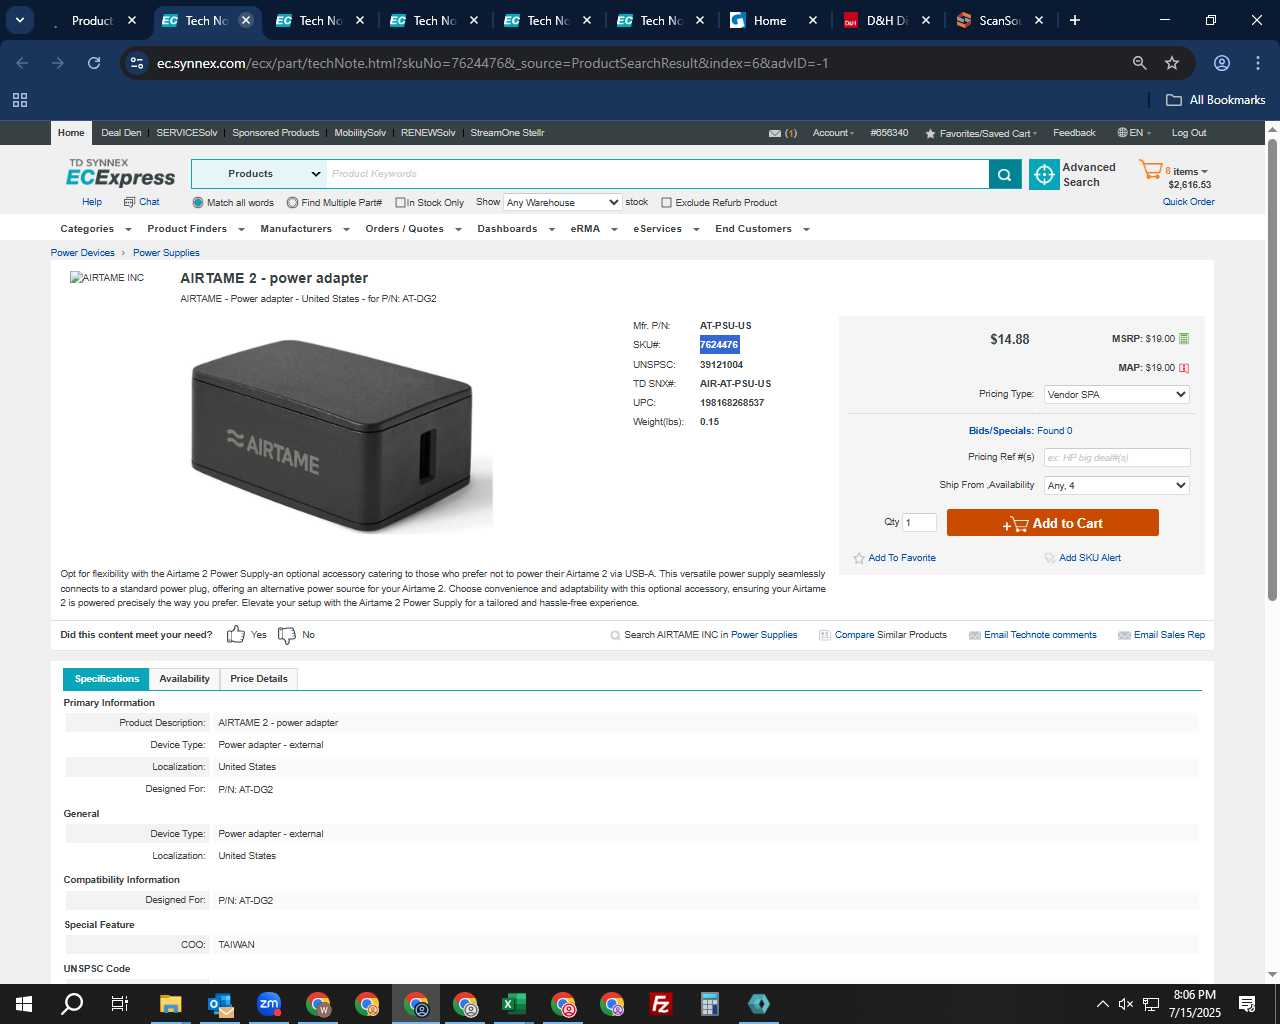Bookmark this page with the star icon
1280x1024 pixels.
pyautogui.click(x=1172, y=63)
